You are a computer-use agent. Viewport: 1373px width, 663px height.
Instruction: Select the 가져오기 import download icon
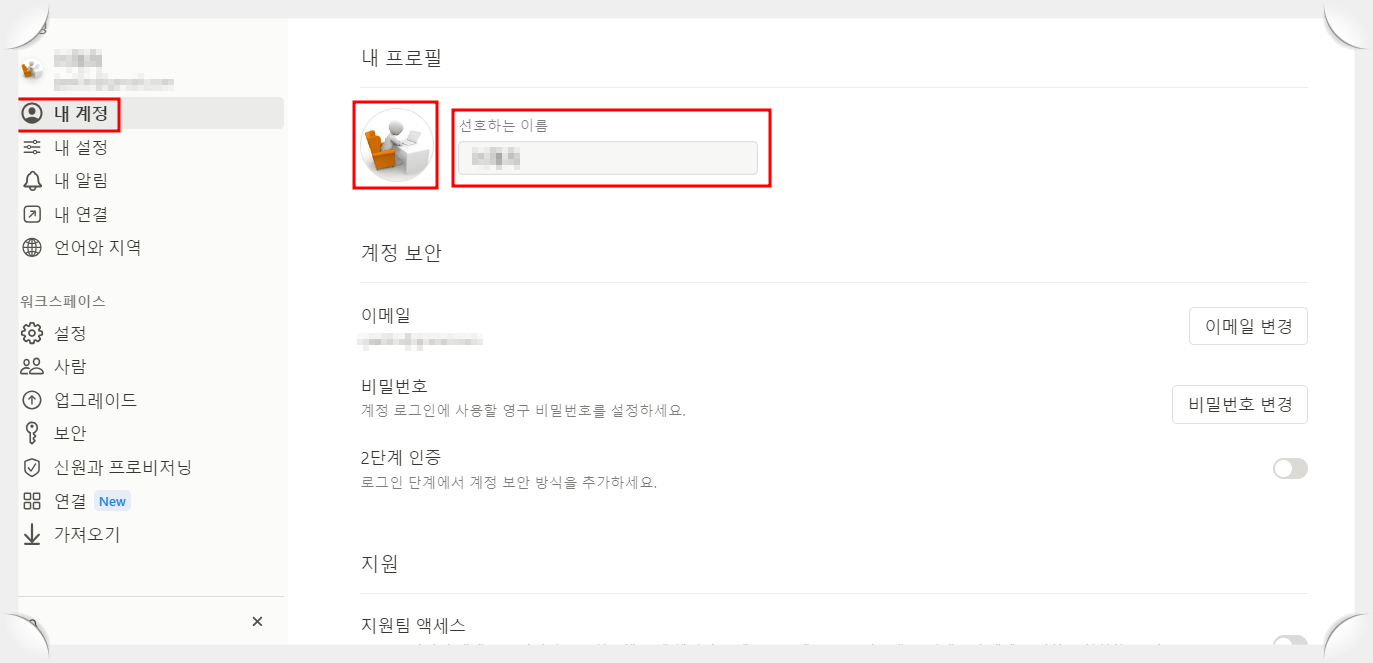click(x=34, y=534)
